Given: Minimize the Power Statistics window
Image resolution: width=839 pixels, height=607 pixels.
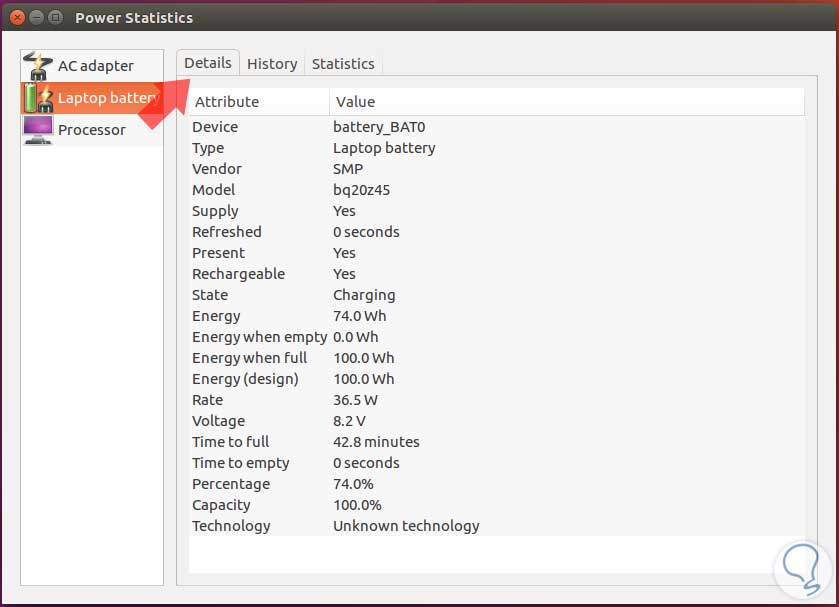Looking at the screenshot, I should pyautogui.click(x=36, y=18).
